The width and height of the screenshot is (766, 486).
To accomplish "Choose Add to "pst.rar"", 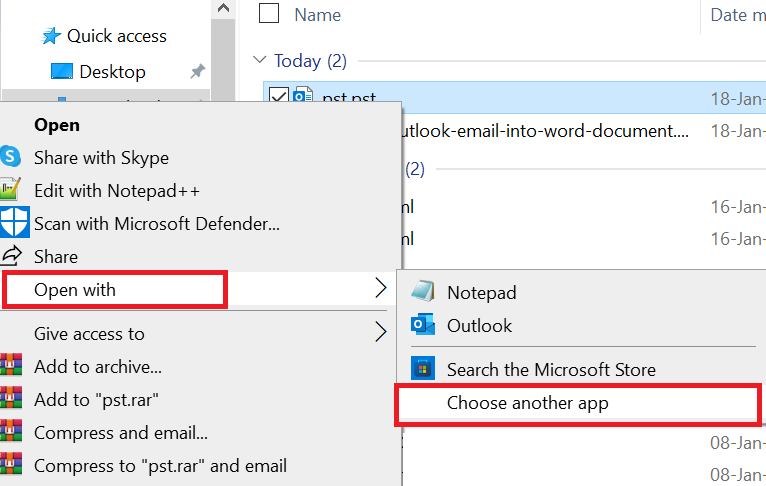I will click(96, 400).
